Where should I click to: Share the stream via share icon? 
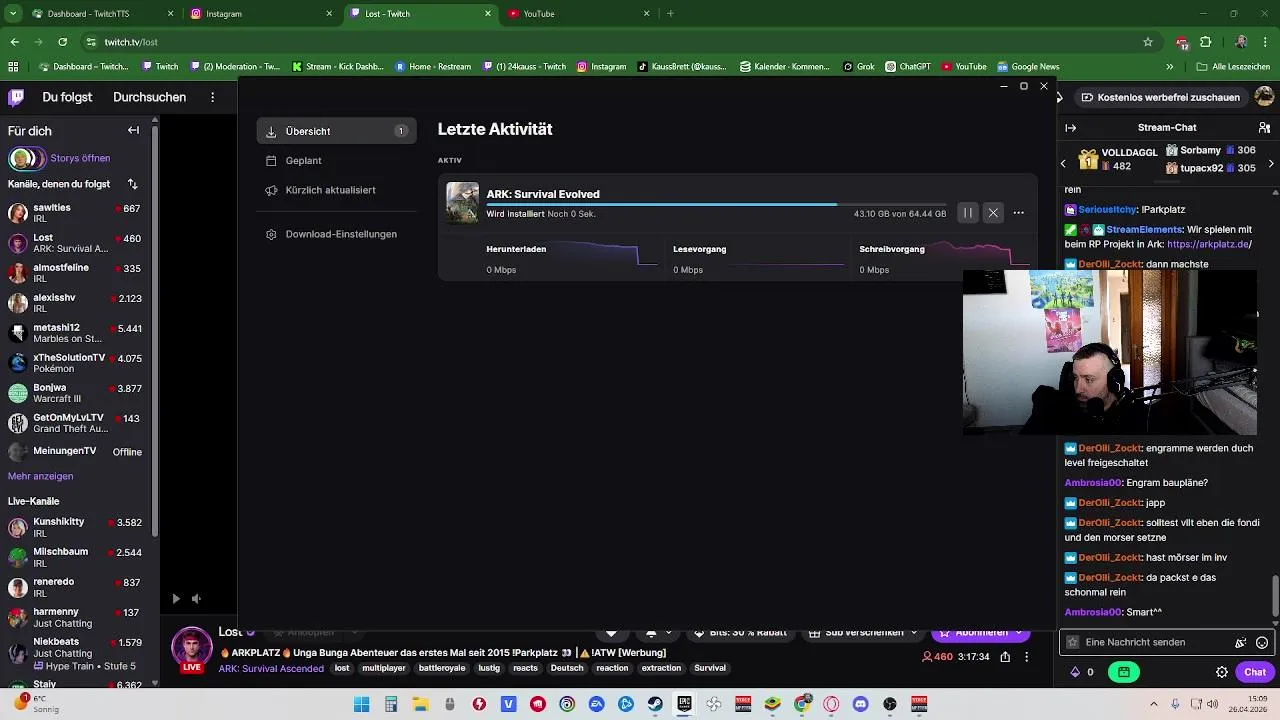click(1005, 657)
